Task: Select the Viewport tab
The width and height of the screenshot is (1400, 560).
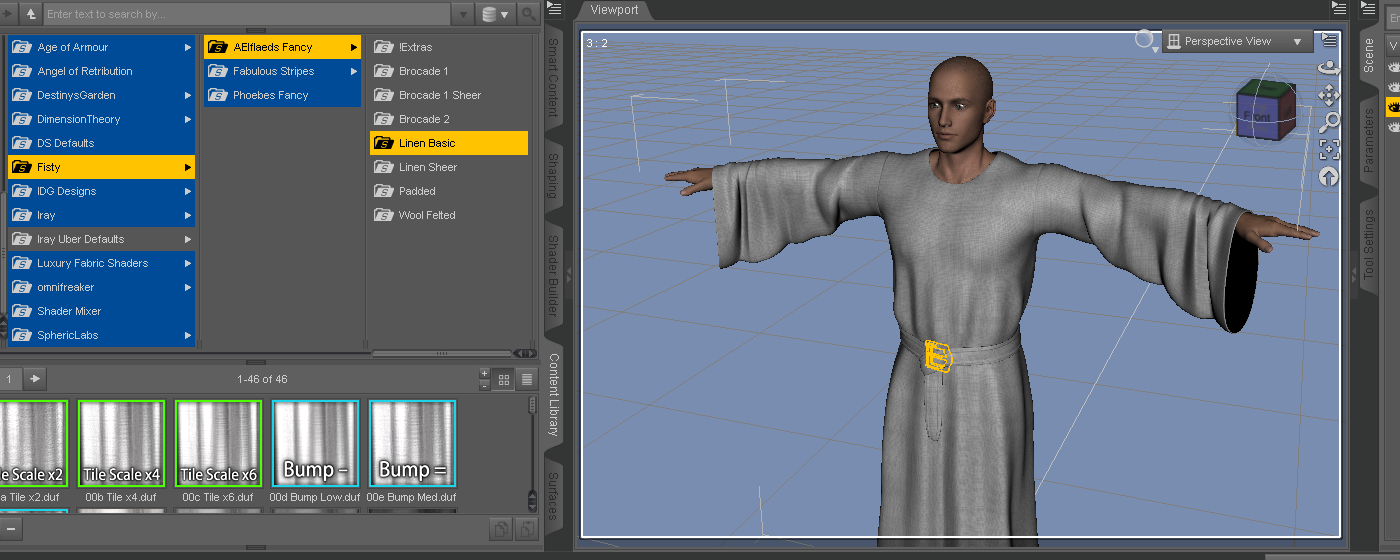Action: click(614, 9)
